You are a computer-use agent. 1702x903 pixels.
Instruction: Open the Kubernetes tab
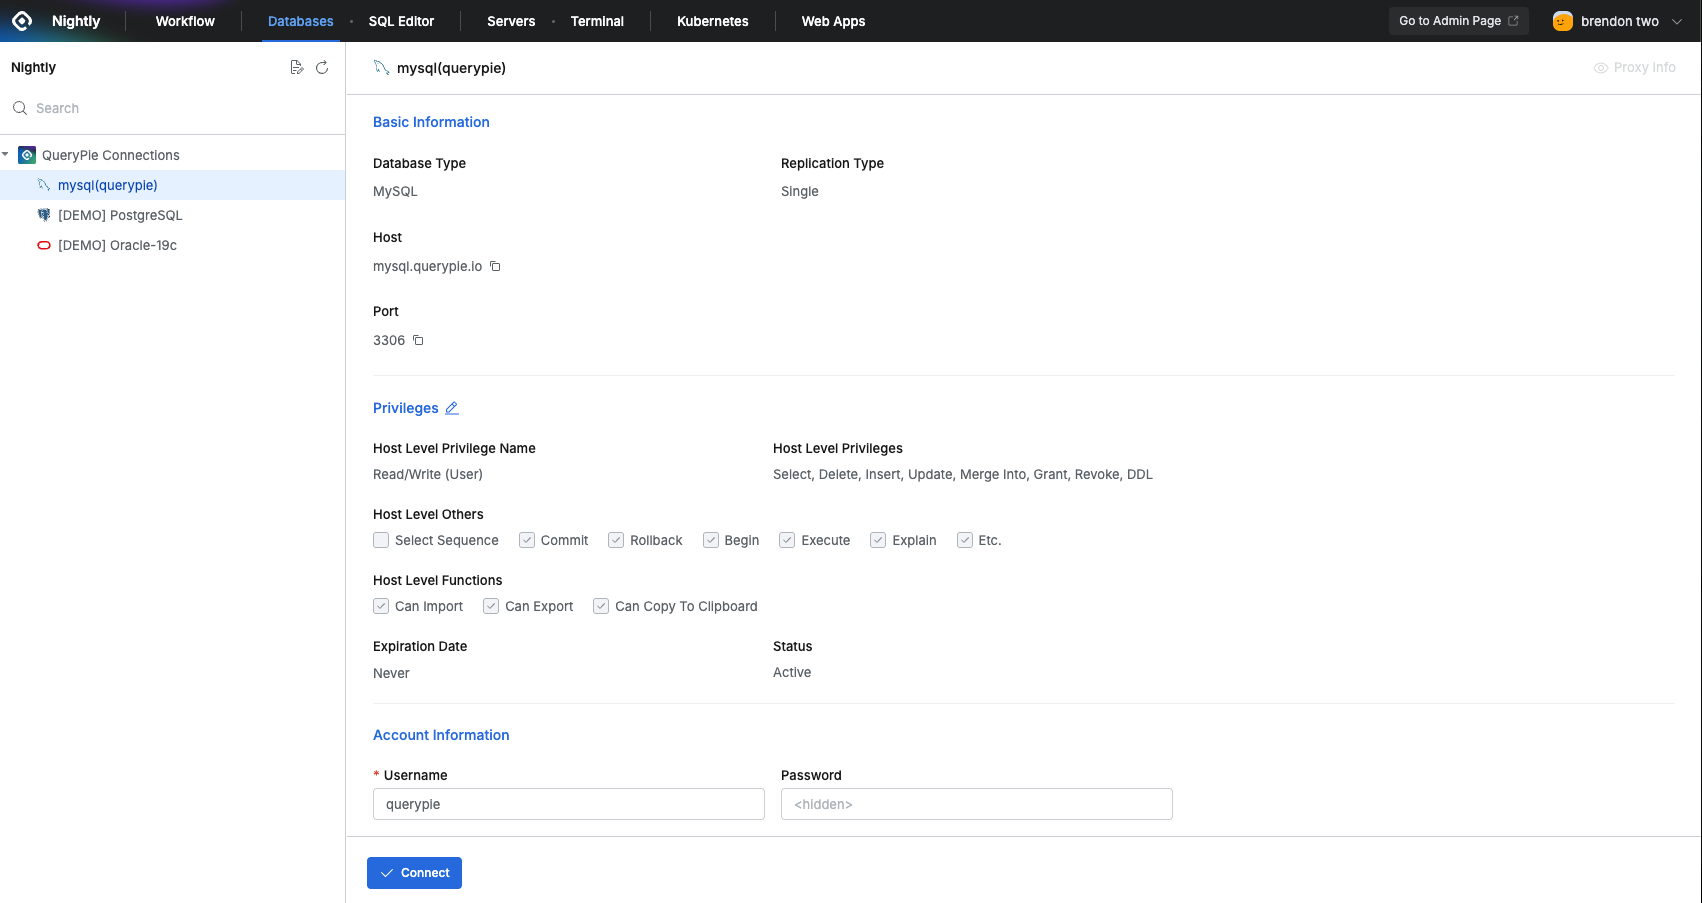tap(712, 21)
